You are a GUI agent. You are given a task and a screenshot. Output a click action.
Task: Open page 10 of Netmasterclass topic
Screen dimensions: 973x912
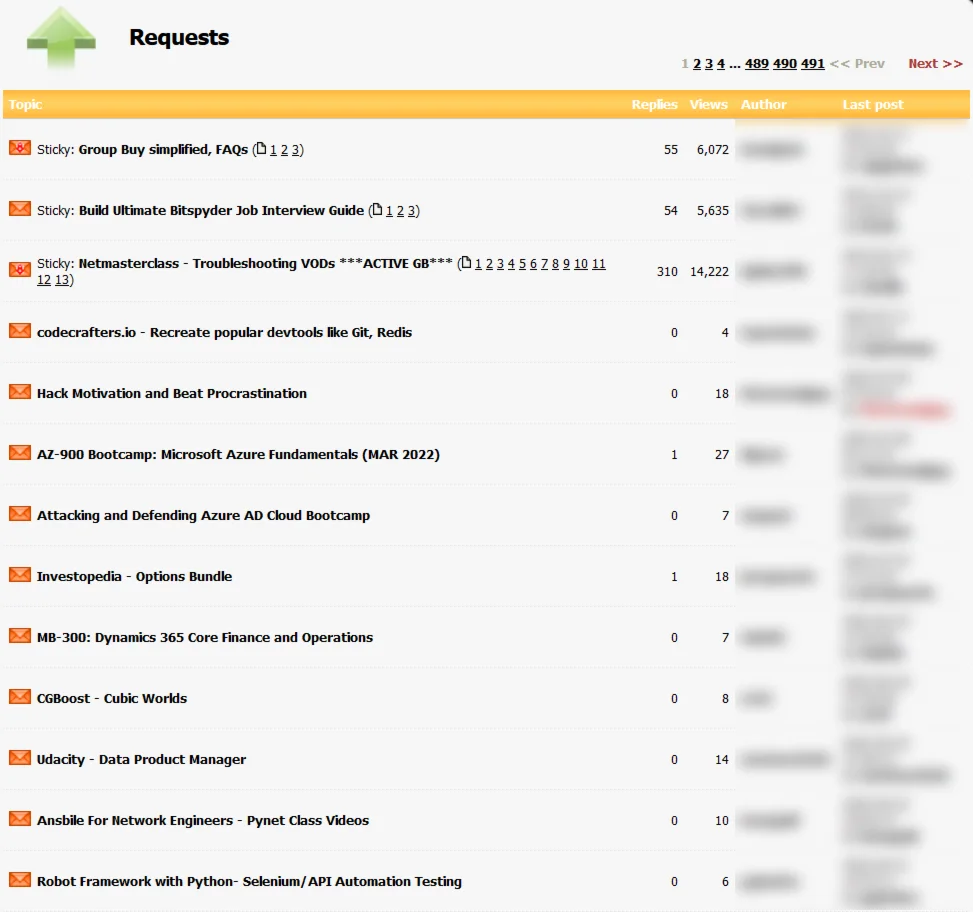(580, 264)
